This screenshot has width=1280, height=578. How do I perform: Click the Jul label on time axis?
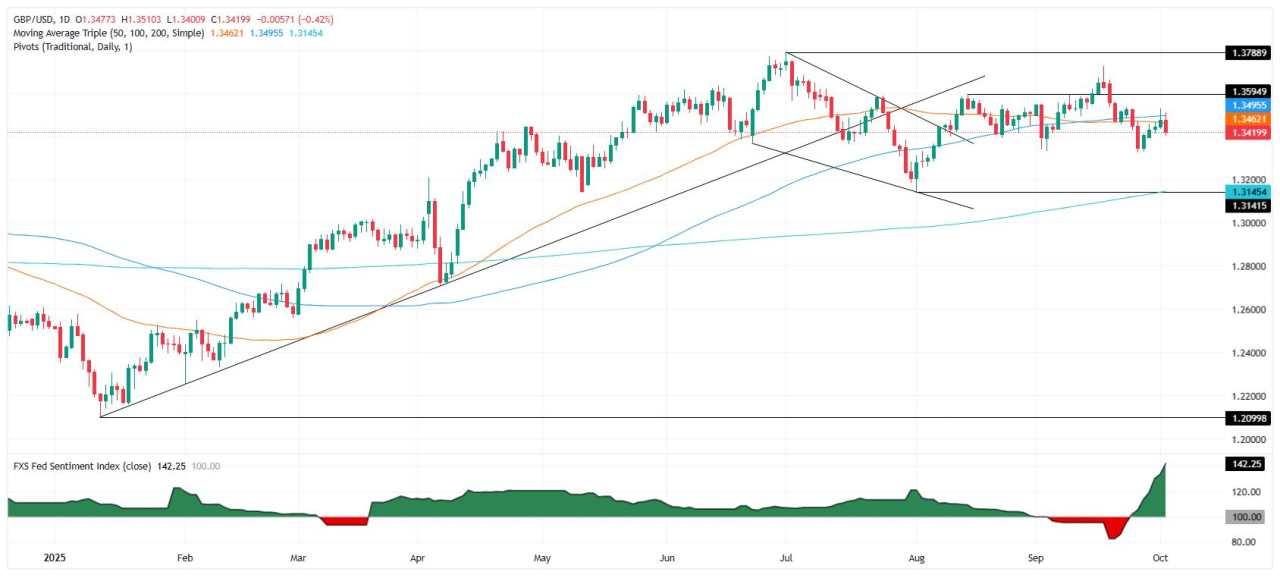coord(786,558)
